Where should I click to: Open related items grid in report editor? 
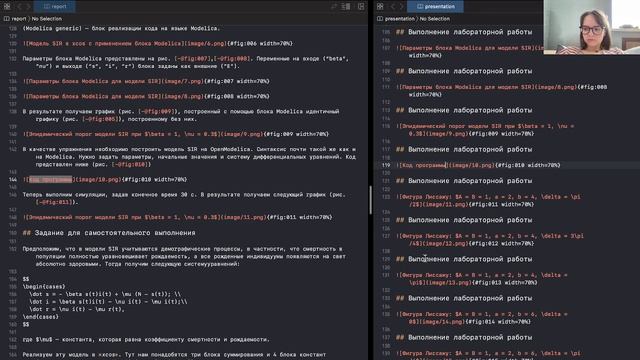7,6
